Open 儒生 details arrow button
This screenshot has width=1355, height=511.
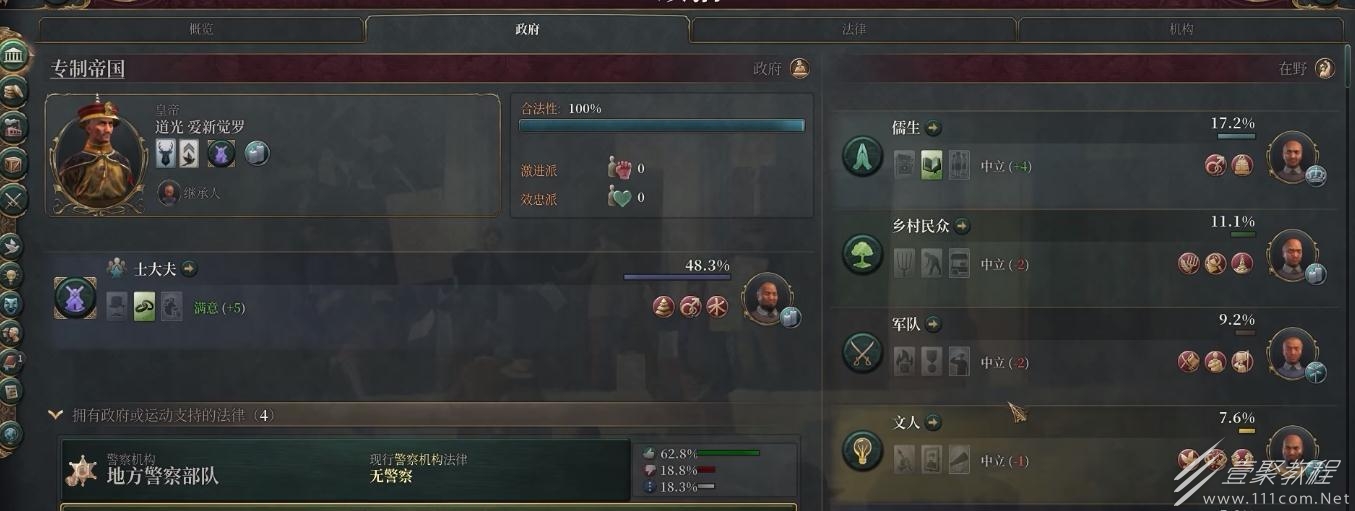[x=932, y=128]
